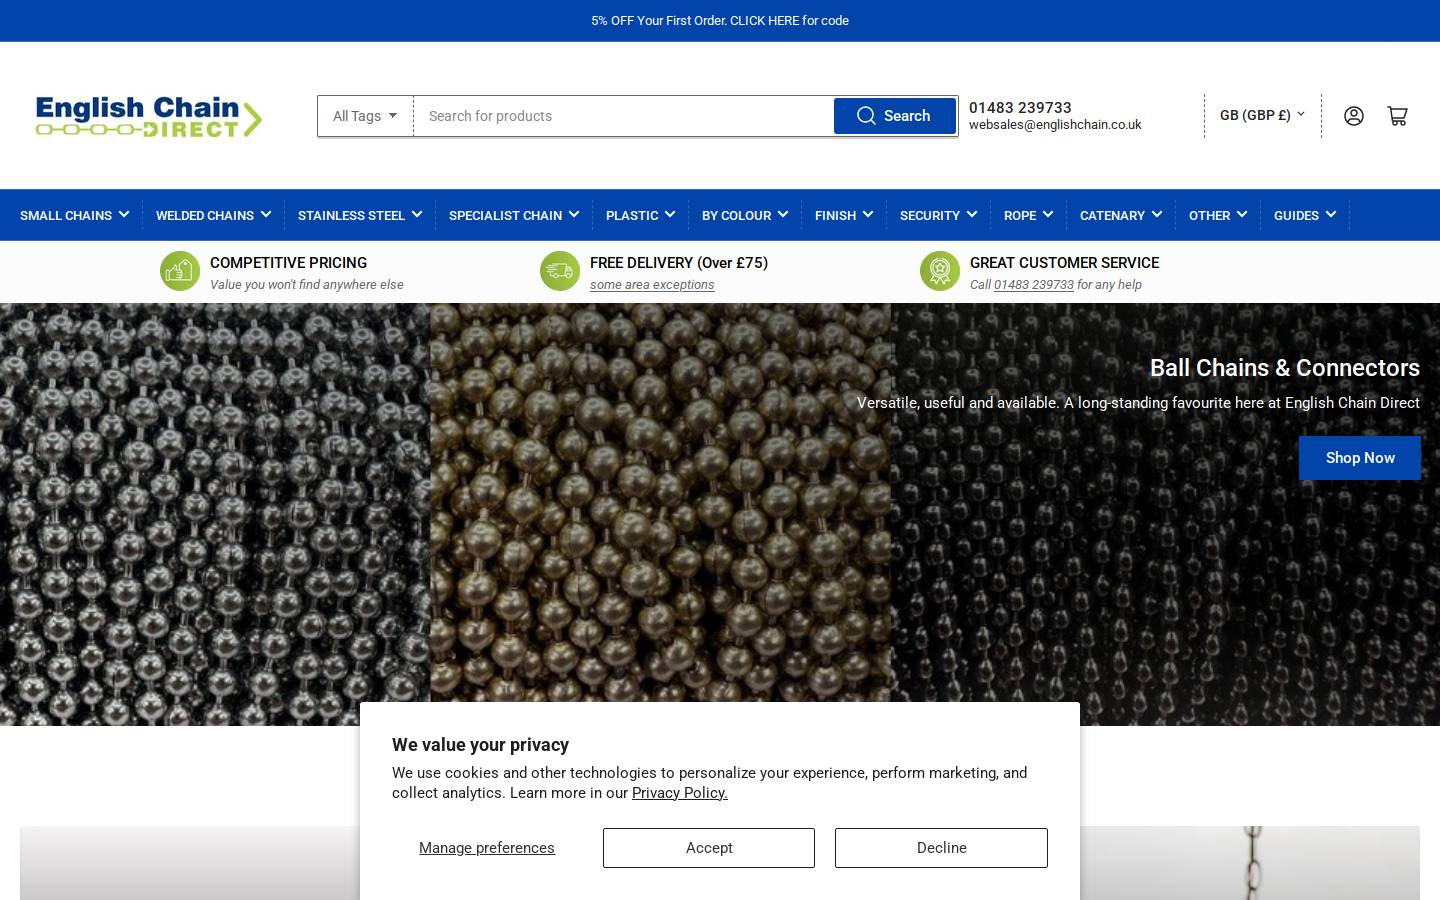1440x900 pixels.
Task: Open the Privacy Policy link
Action: pyautogui.click(x=680, y=793)
